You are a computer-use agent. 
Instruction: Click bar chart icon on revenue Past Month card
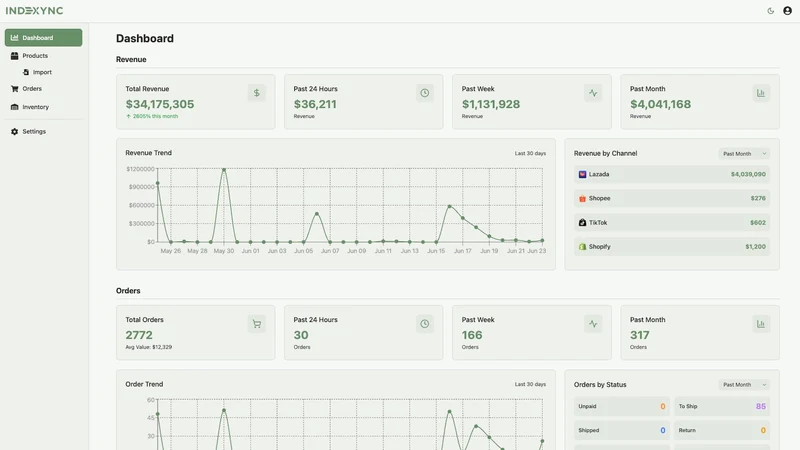[x=761, y=93]
